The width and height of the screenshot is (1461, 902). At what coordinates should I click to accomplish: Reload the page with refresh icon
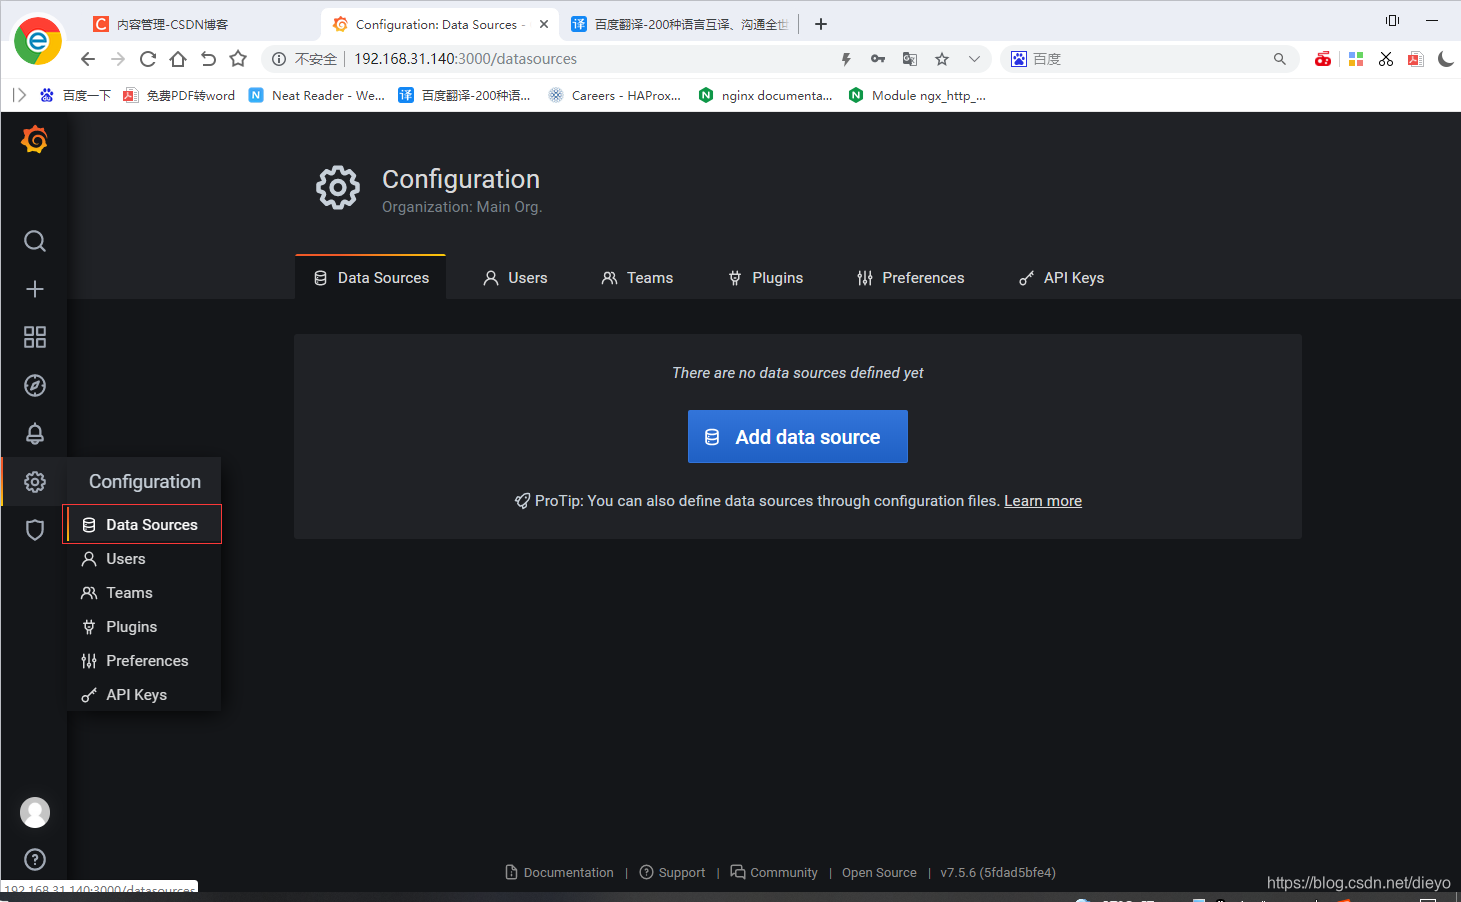point(148,59)
